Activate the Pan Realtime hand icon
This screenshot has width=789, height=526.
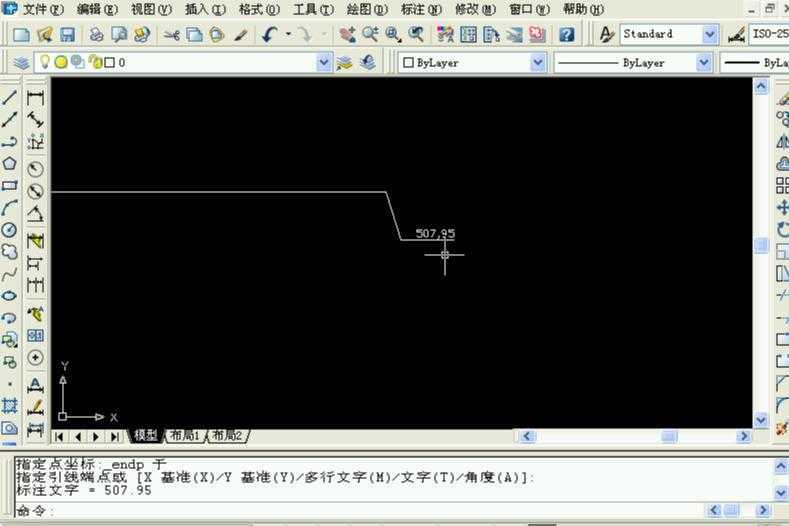click(347, 34)
